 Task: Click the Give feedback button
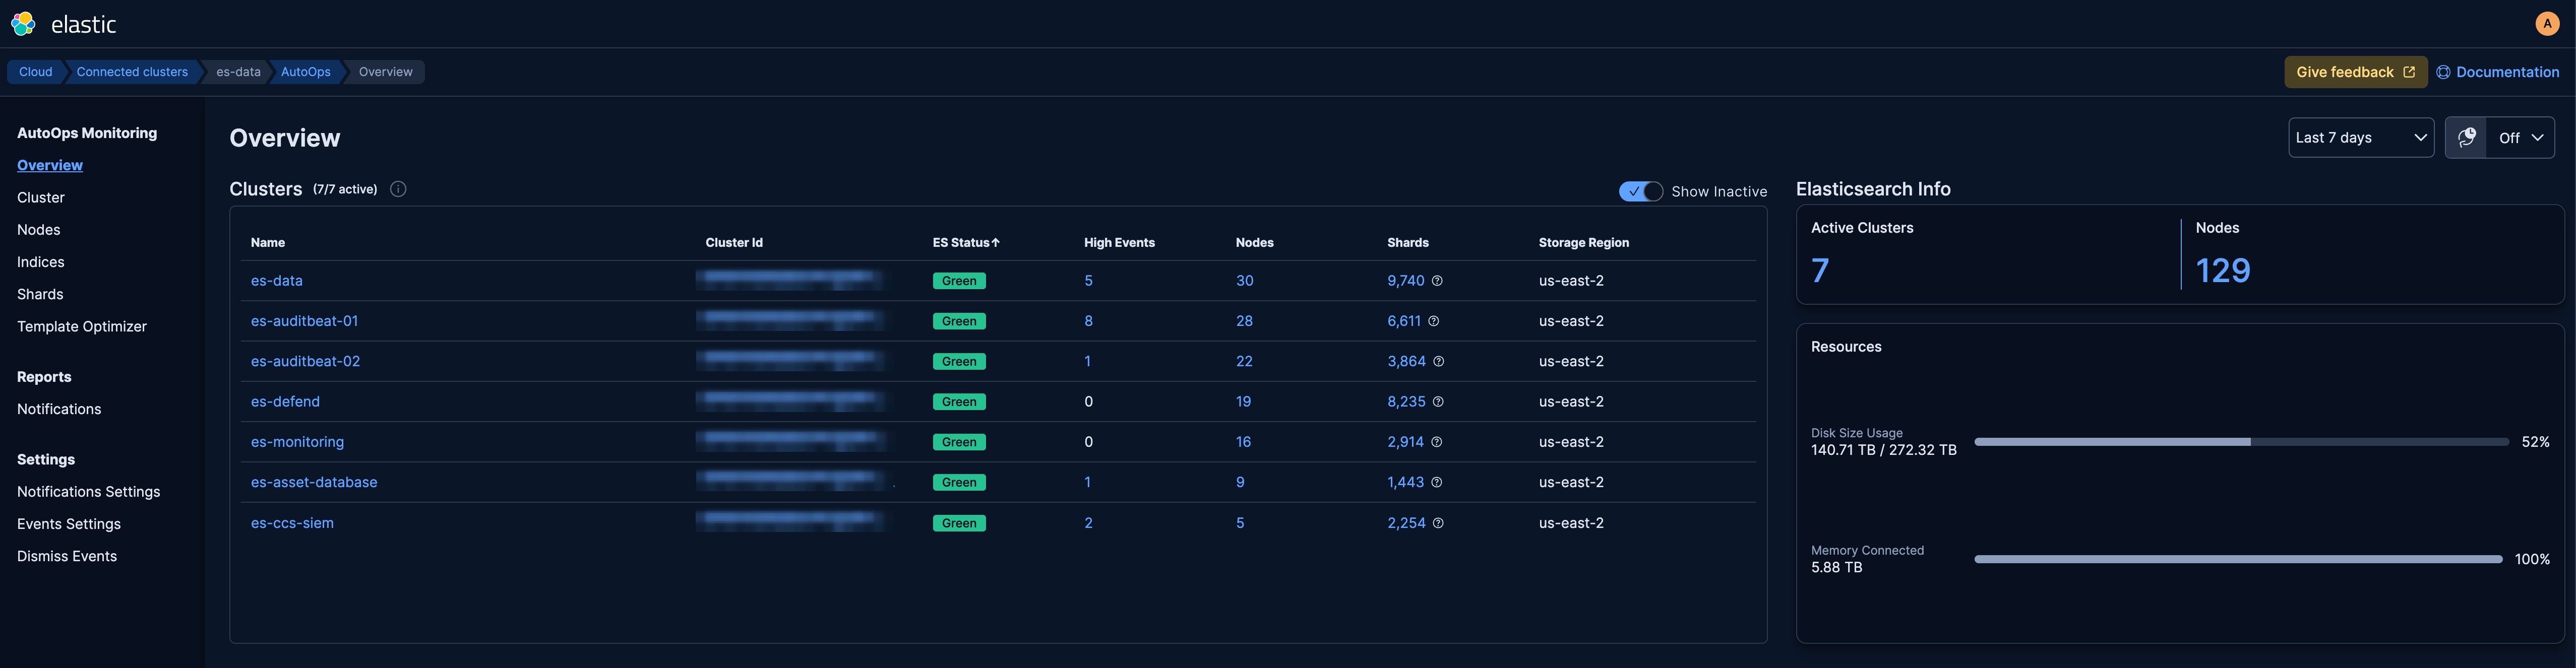[2354, 72]
